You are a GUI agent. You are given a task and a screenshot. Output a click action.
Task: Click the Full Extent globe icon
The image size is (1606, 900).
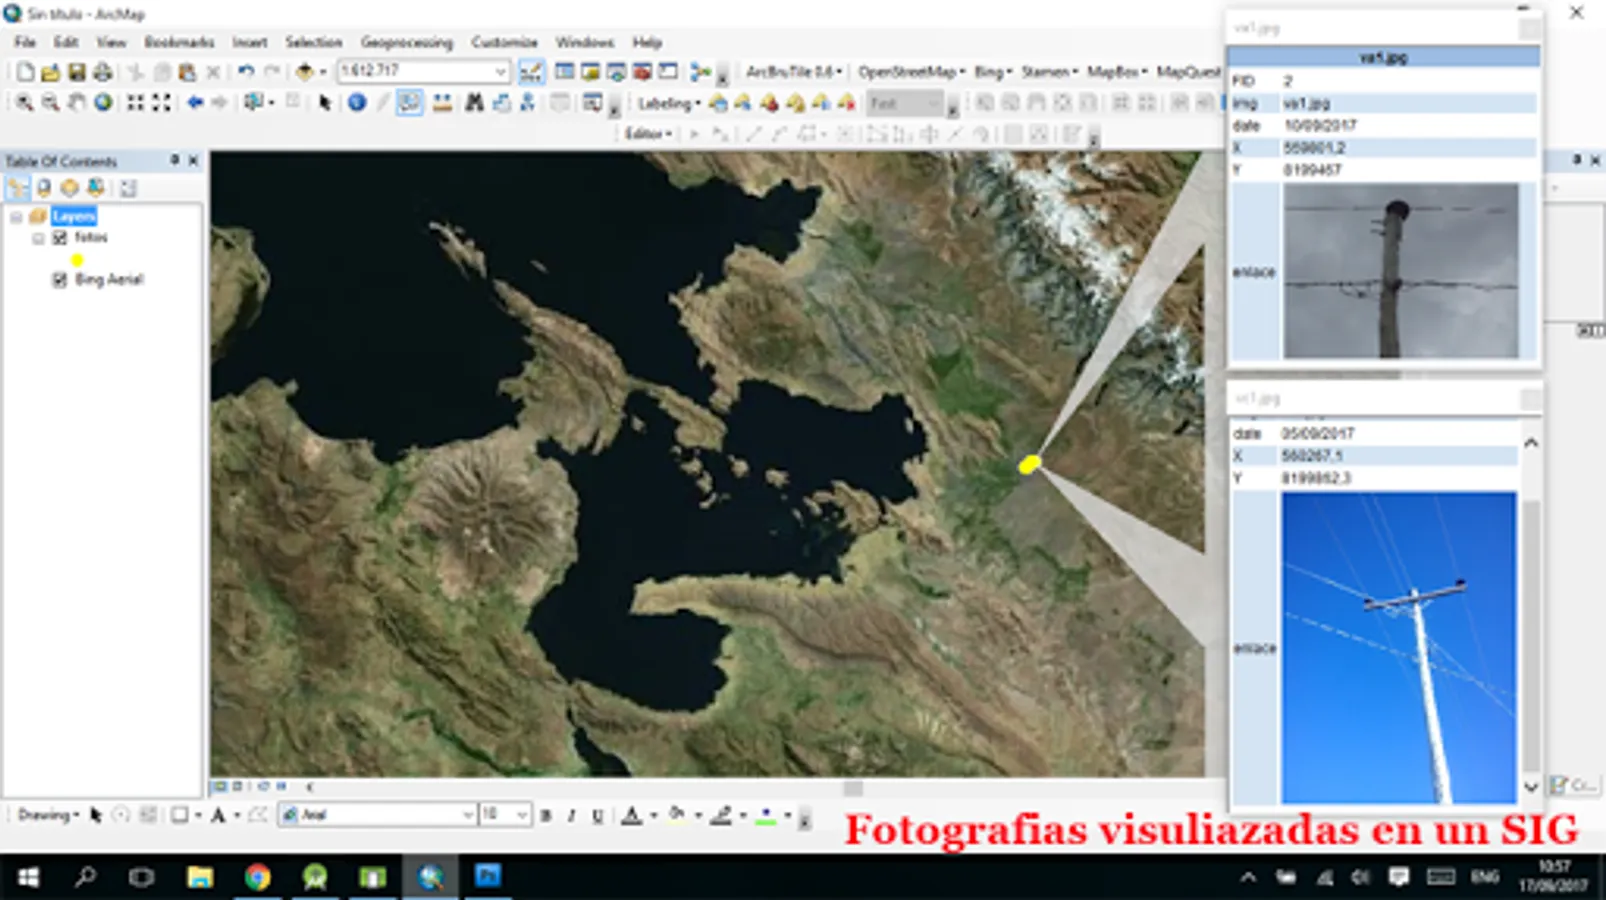point(103,103)
